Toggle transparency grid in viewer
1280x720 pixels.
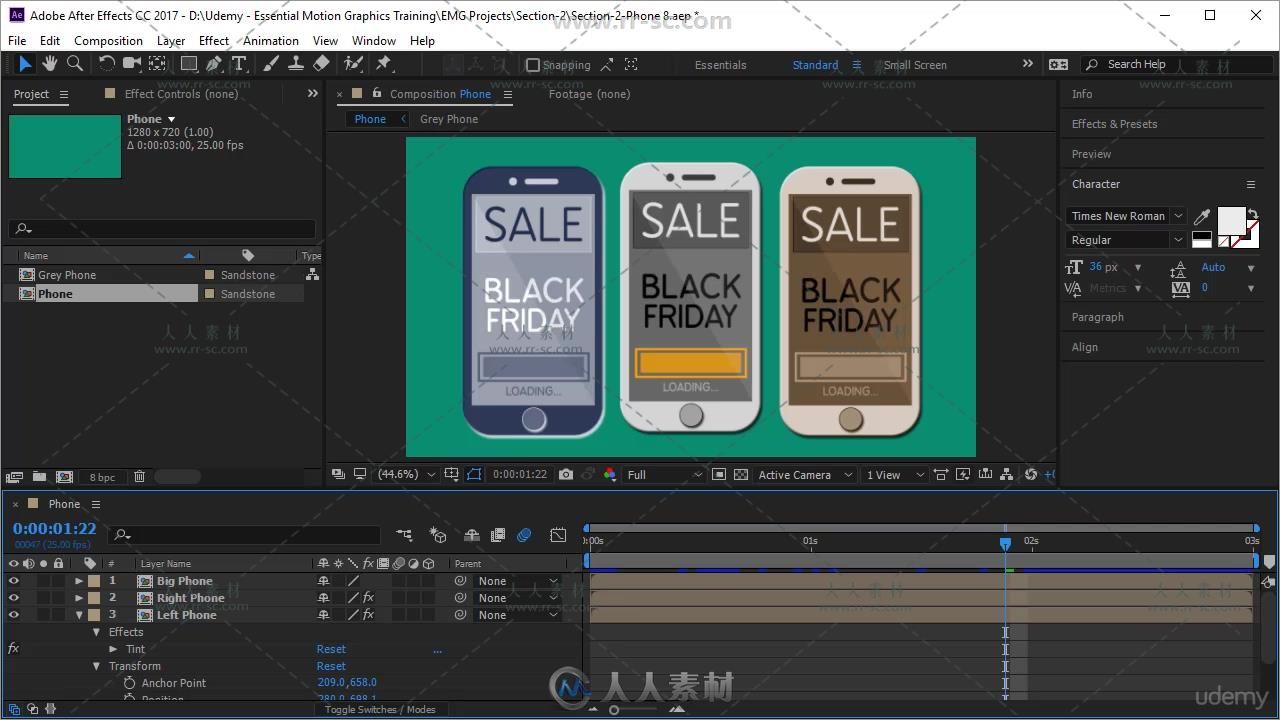coord(740,475)
